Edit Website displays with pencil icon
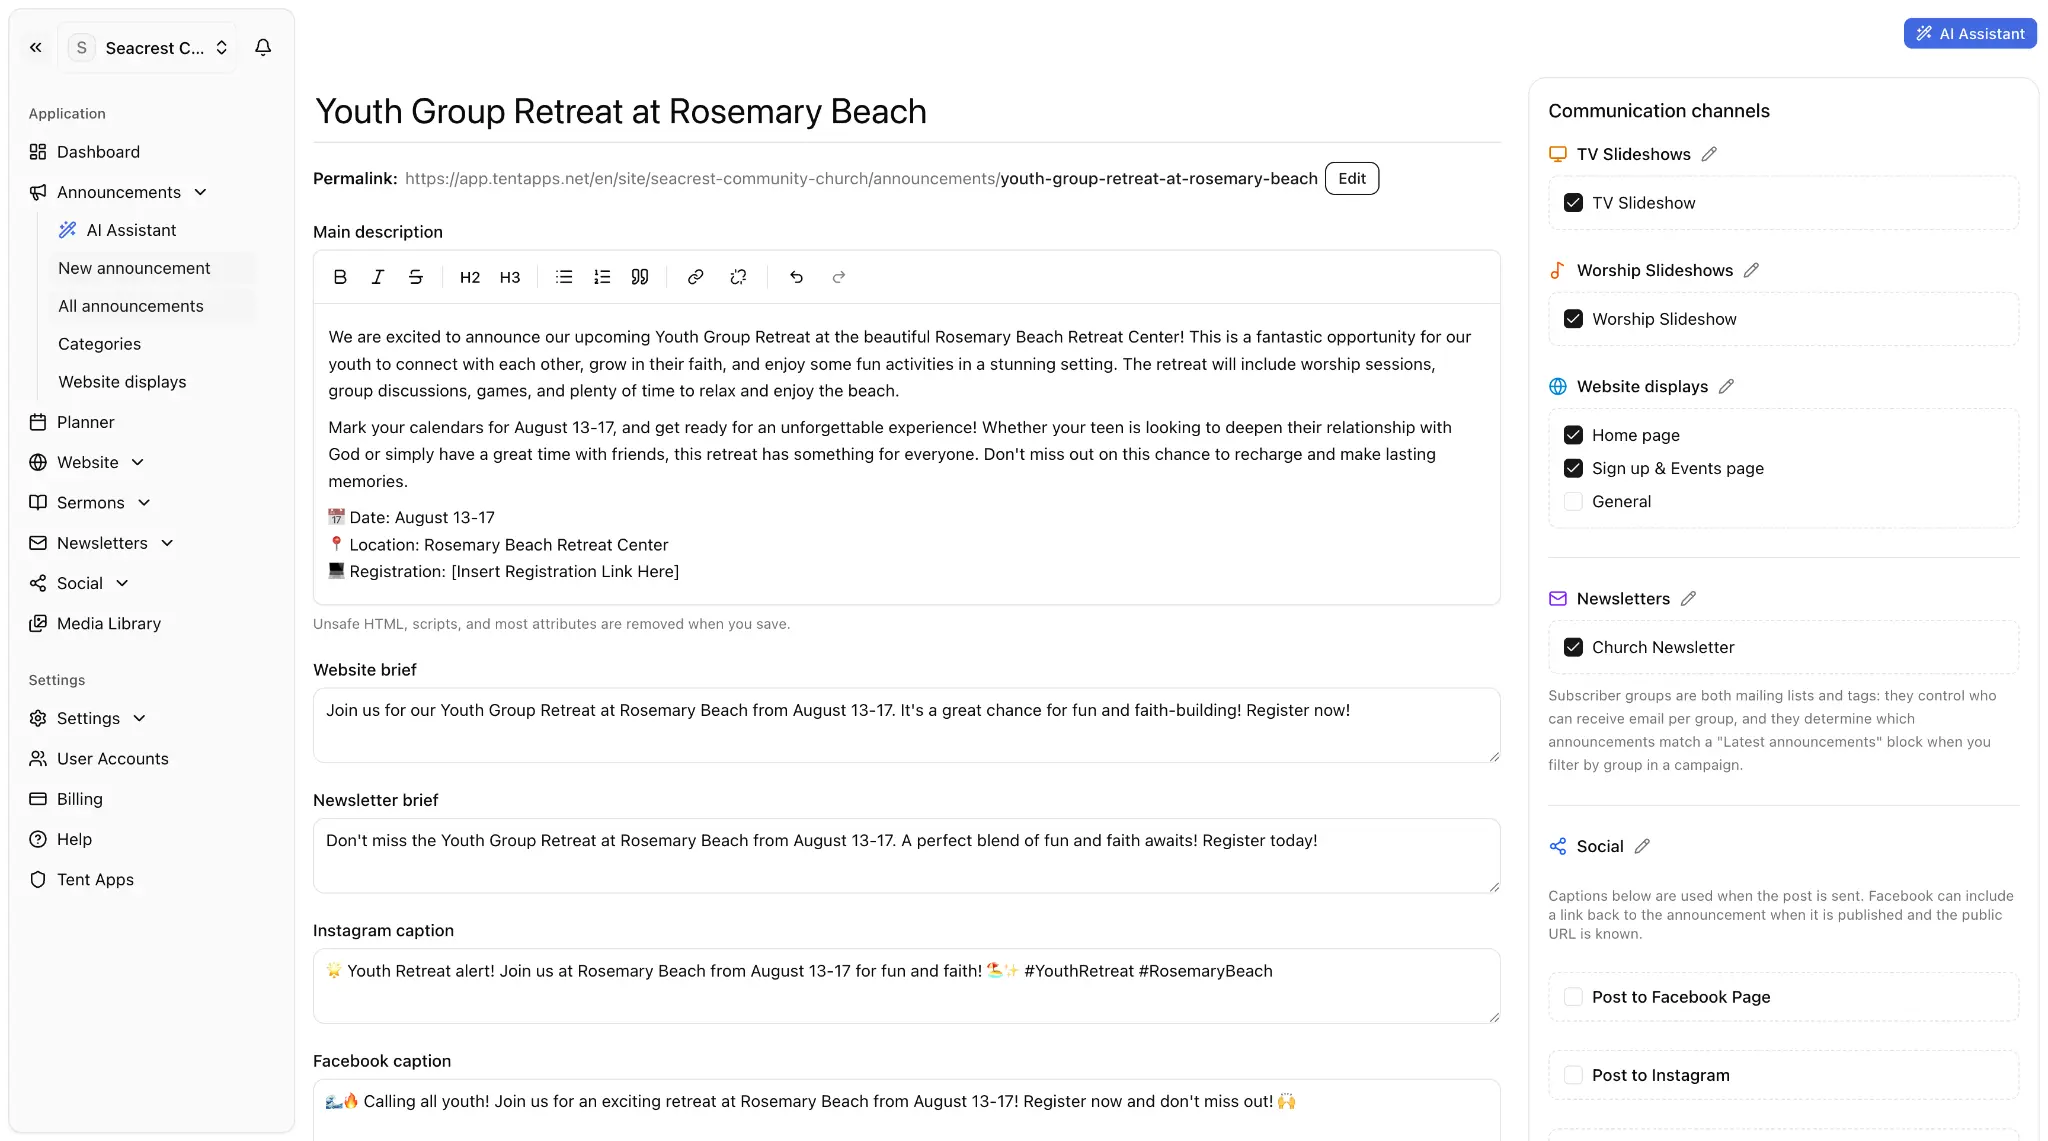The height and width of the screenshot is (1141, 2048). point(1726,386)
